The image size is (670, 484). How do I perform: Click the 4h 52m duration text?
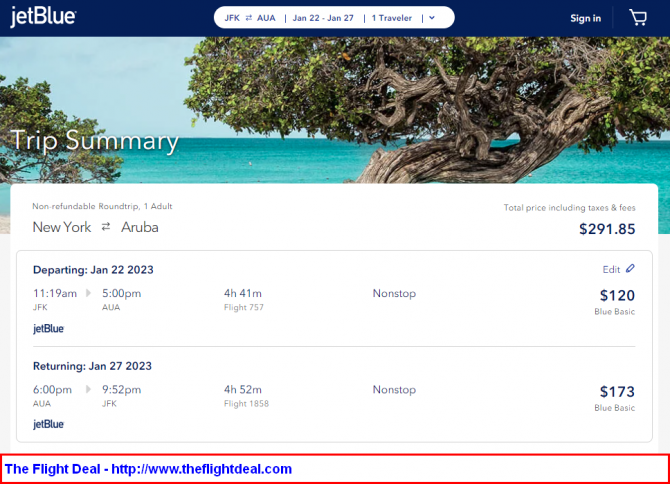tap(243, 390)
